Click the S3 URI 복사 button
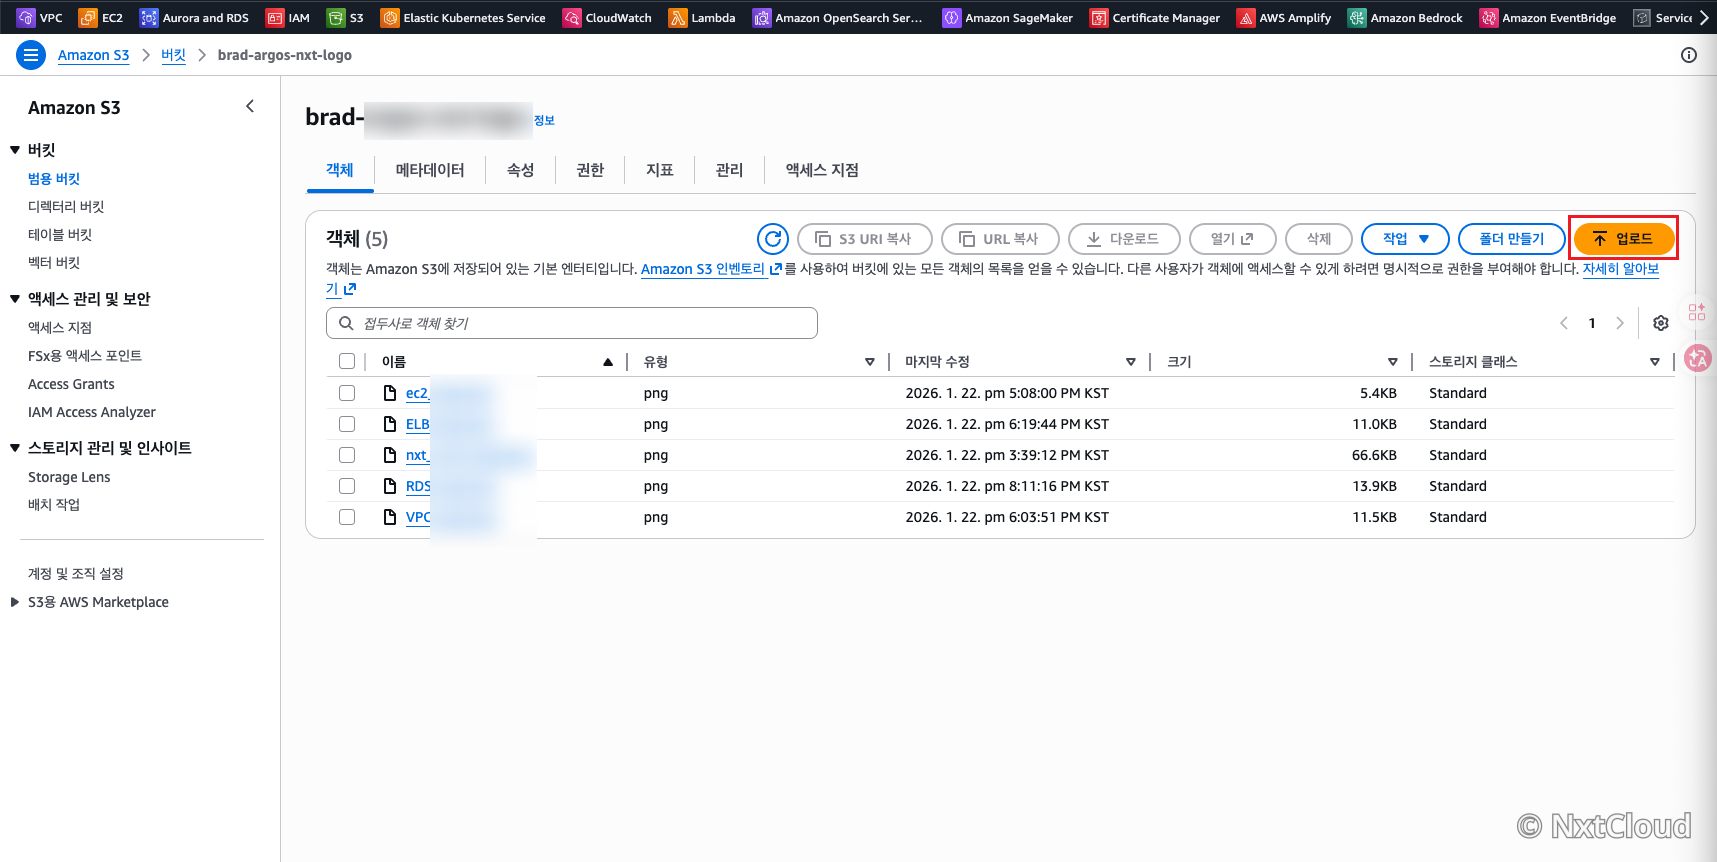The width and height of the screenshot is (1717, 862). (x=865, y=239)
